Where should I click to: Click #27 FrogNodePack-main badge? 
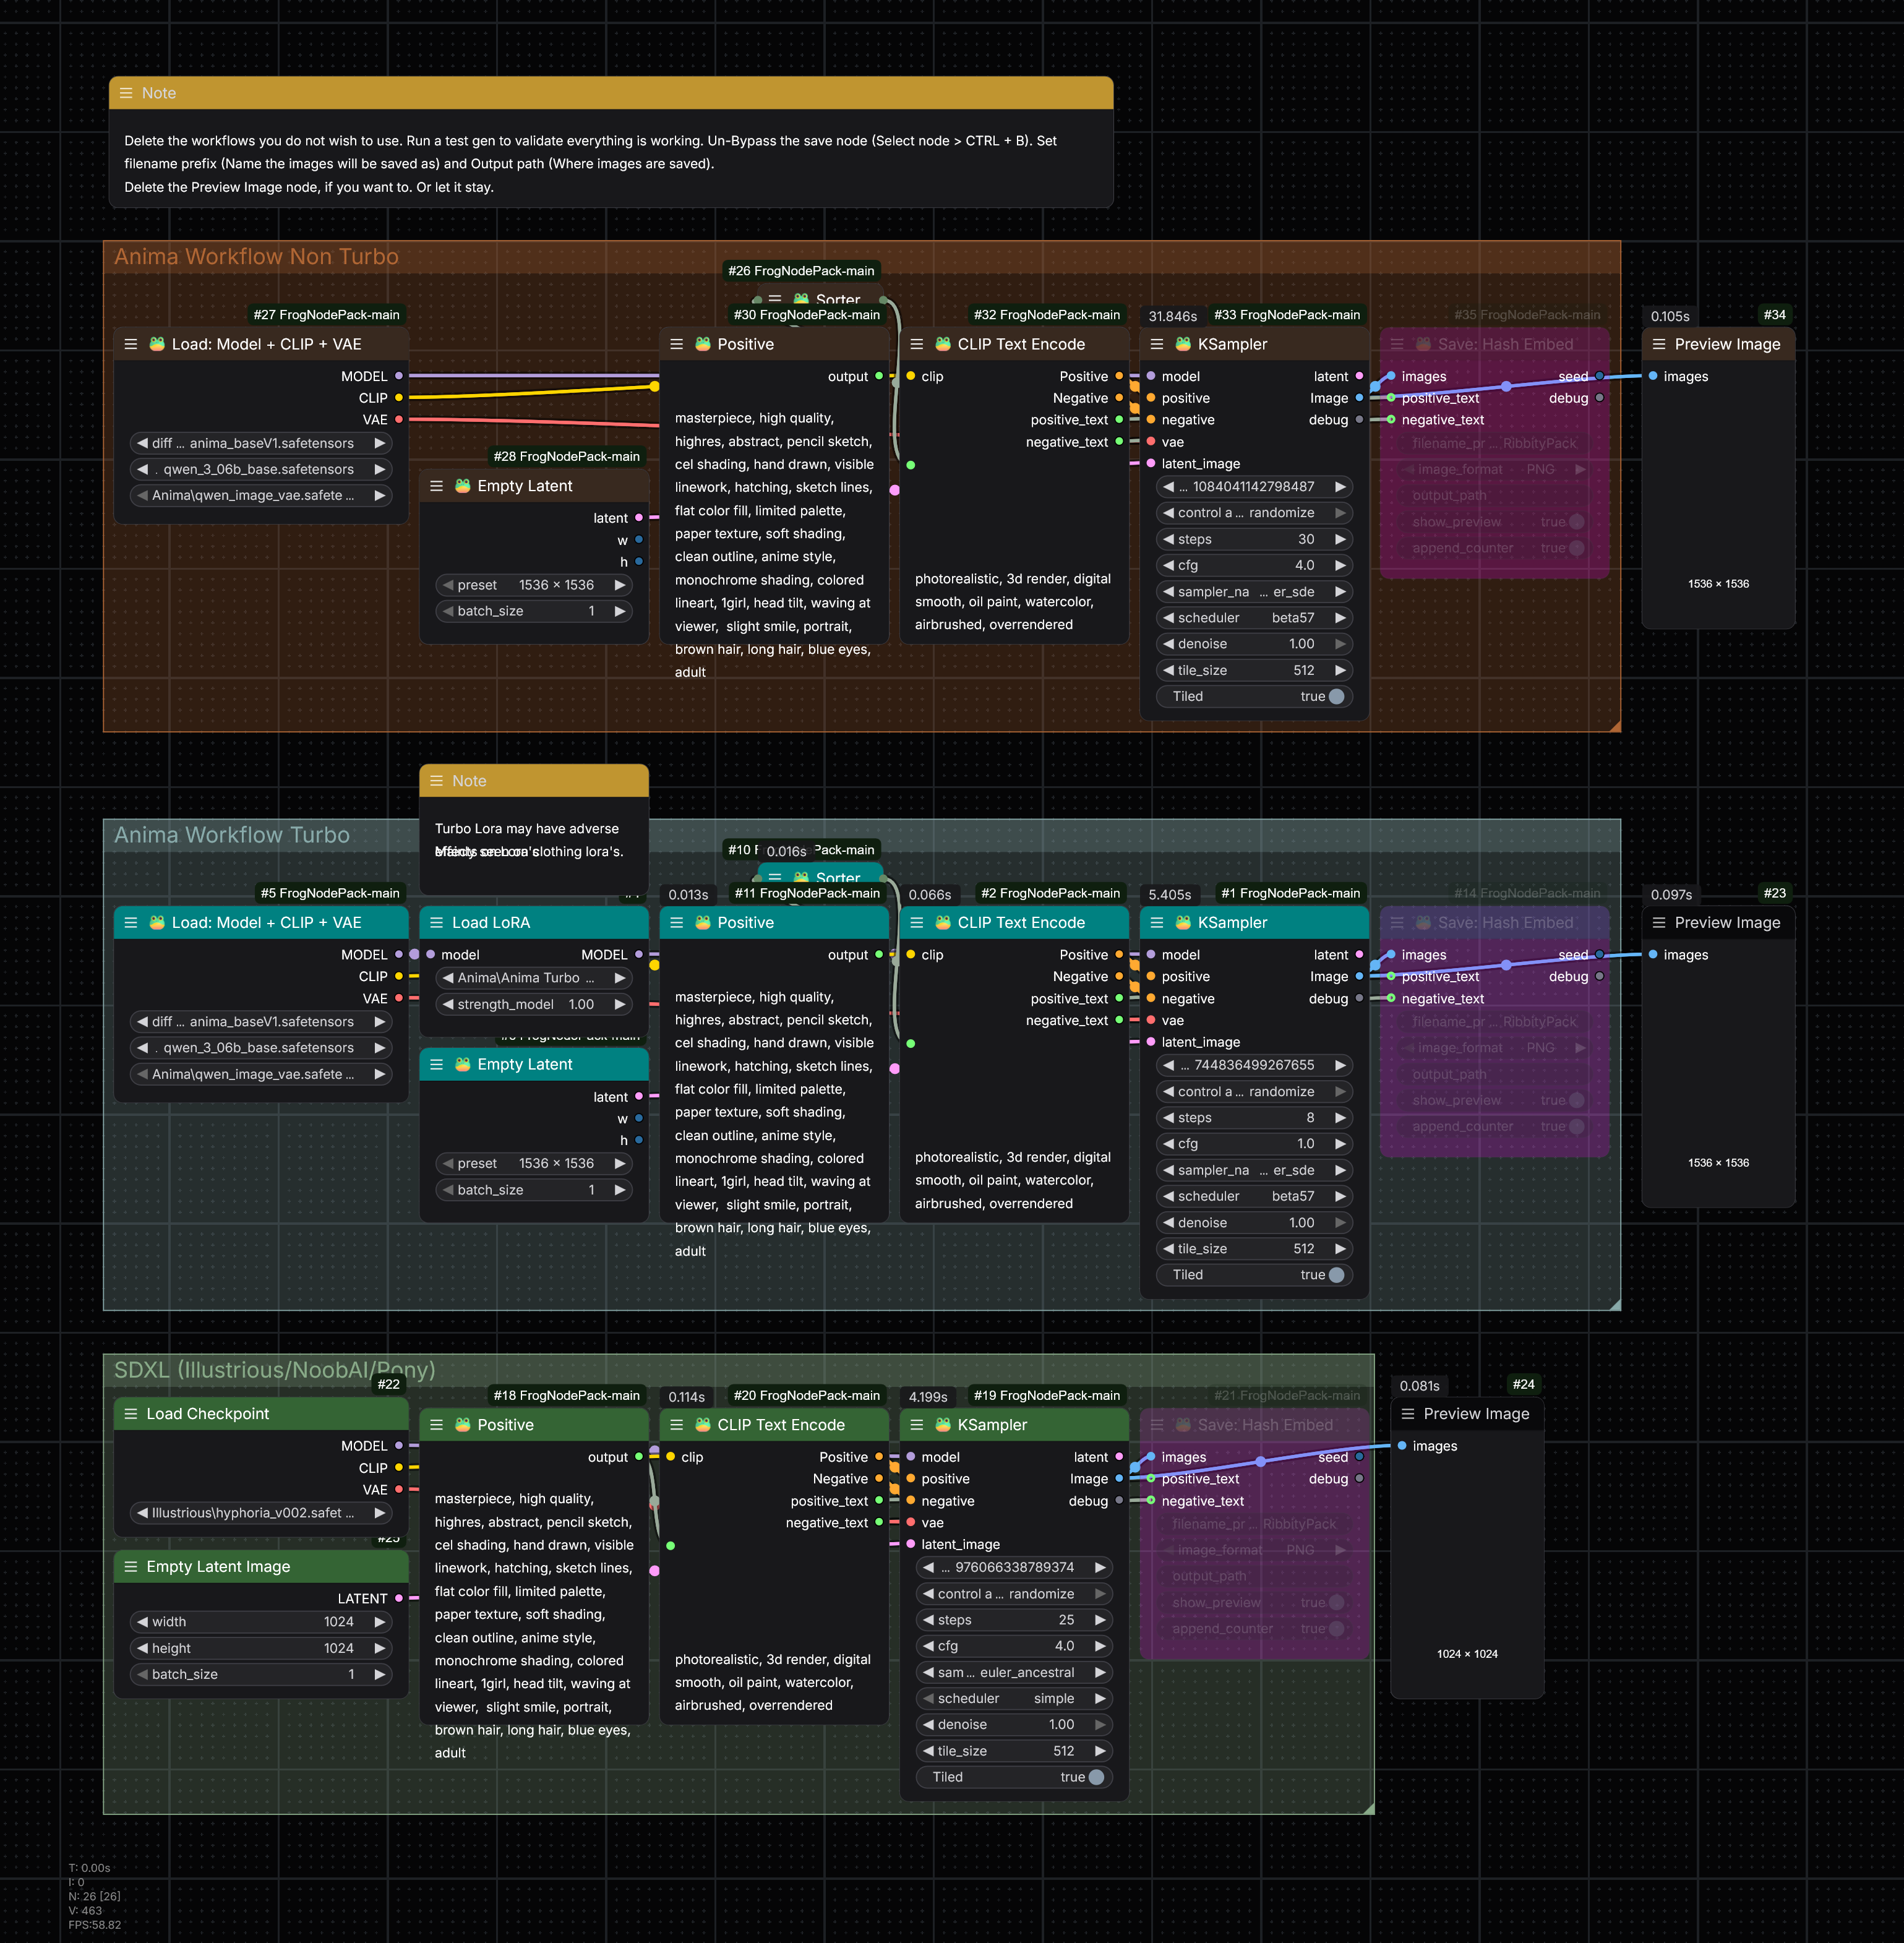click(326, 315)
